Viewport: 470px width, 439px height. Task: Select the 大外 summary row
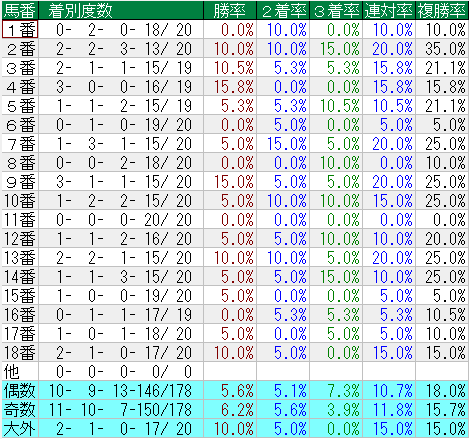click(x=235, y=428)
